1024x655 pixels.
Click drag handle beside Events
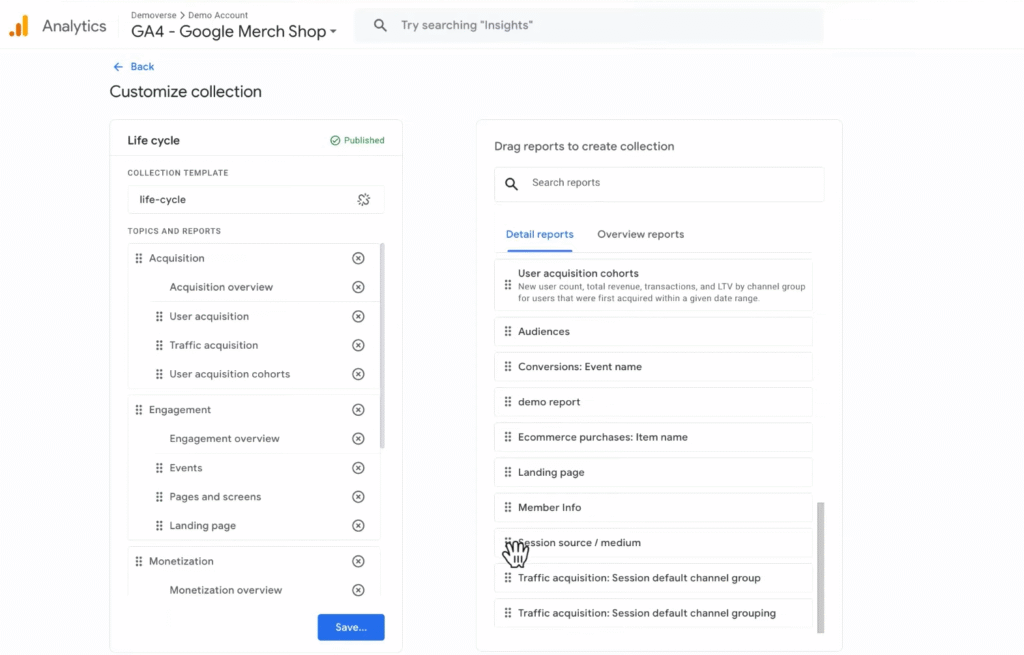coord(159,468)
